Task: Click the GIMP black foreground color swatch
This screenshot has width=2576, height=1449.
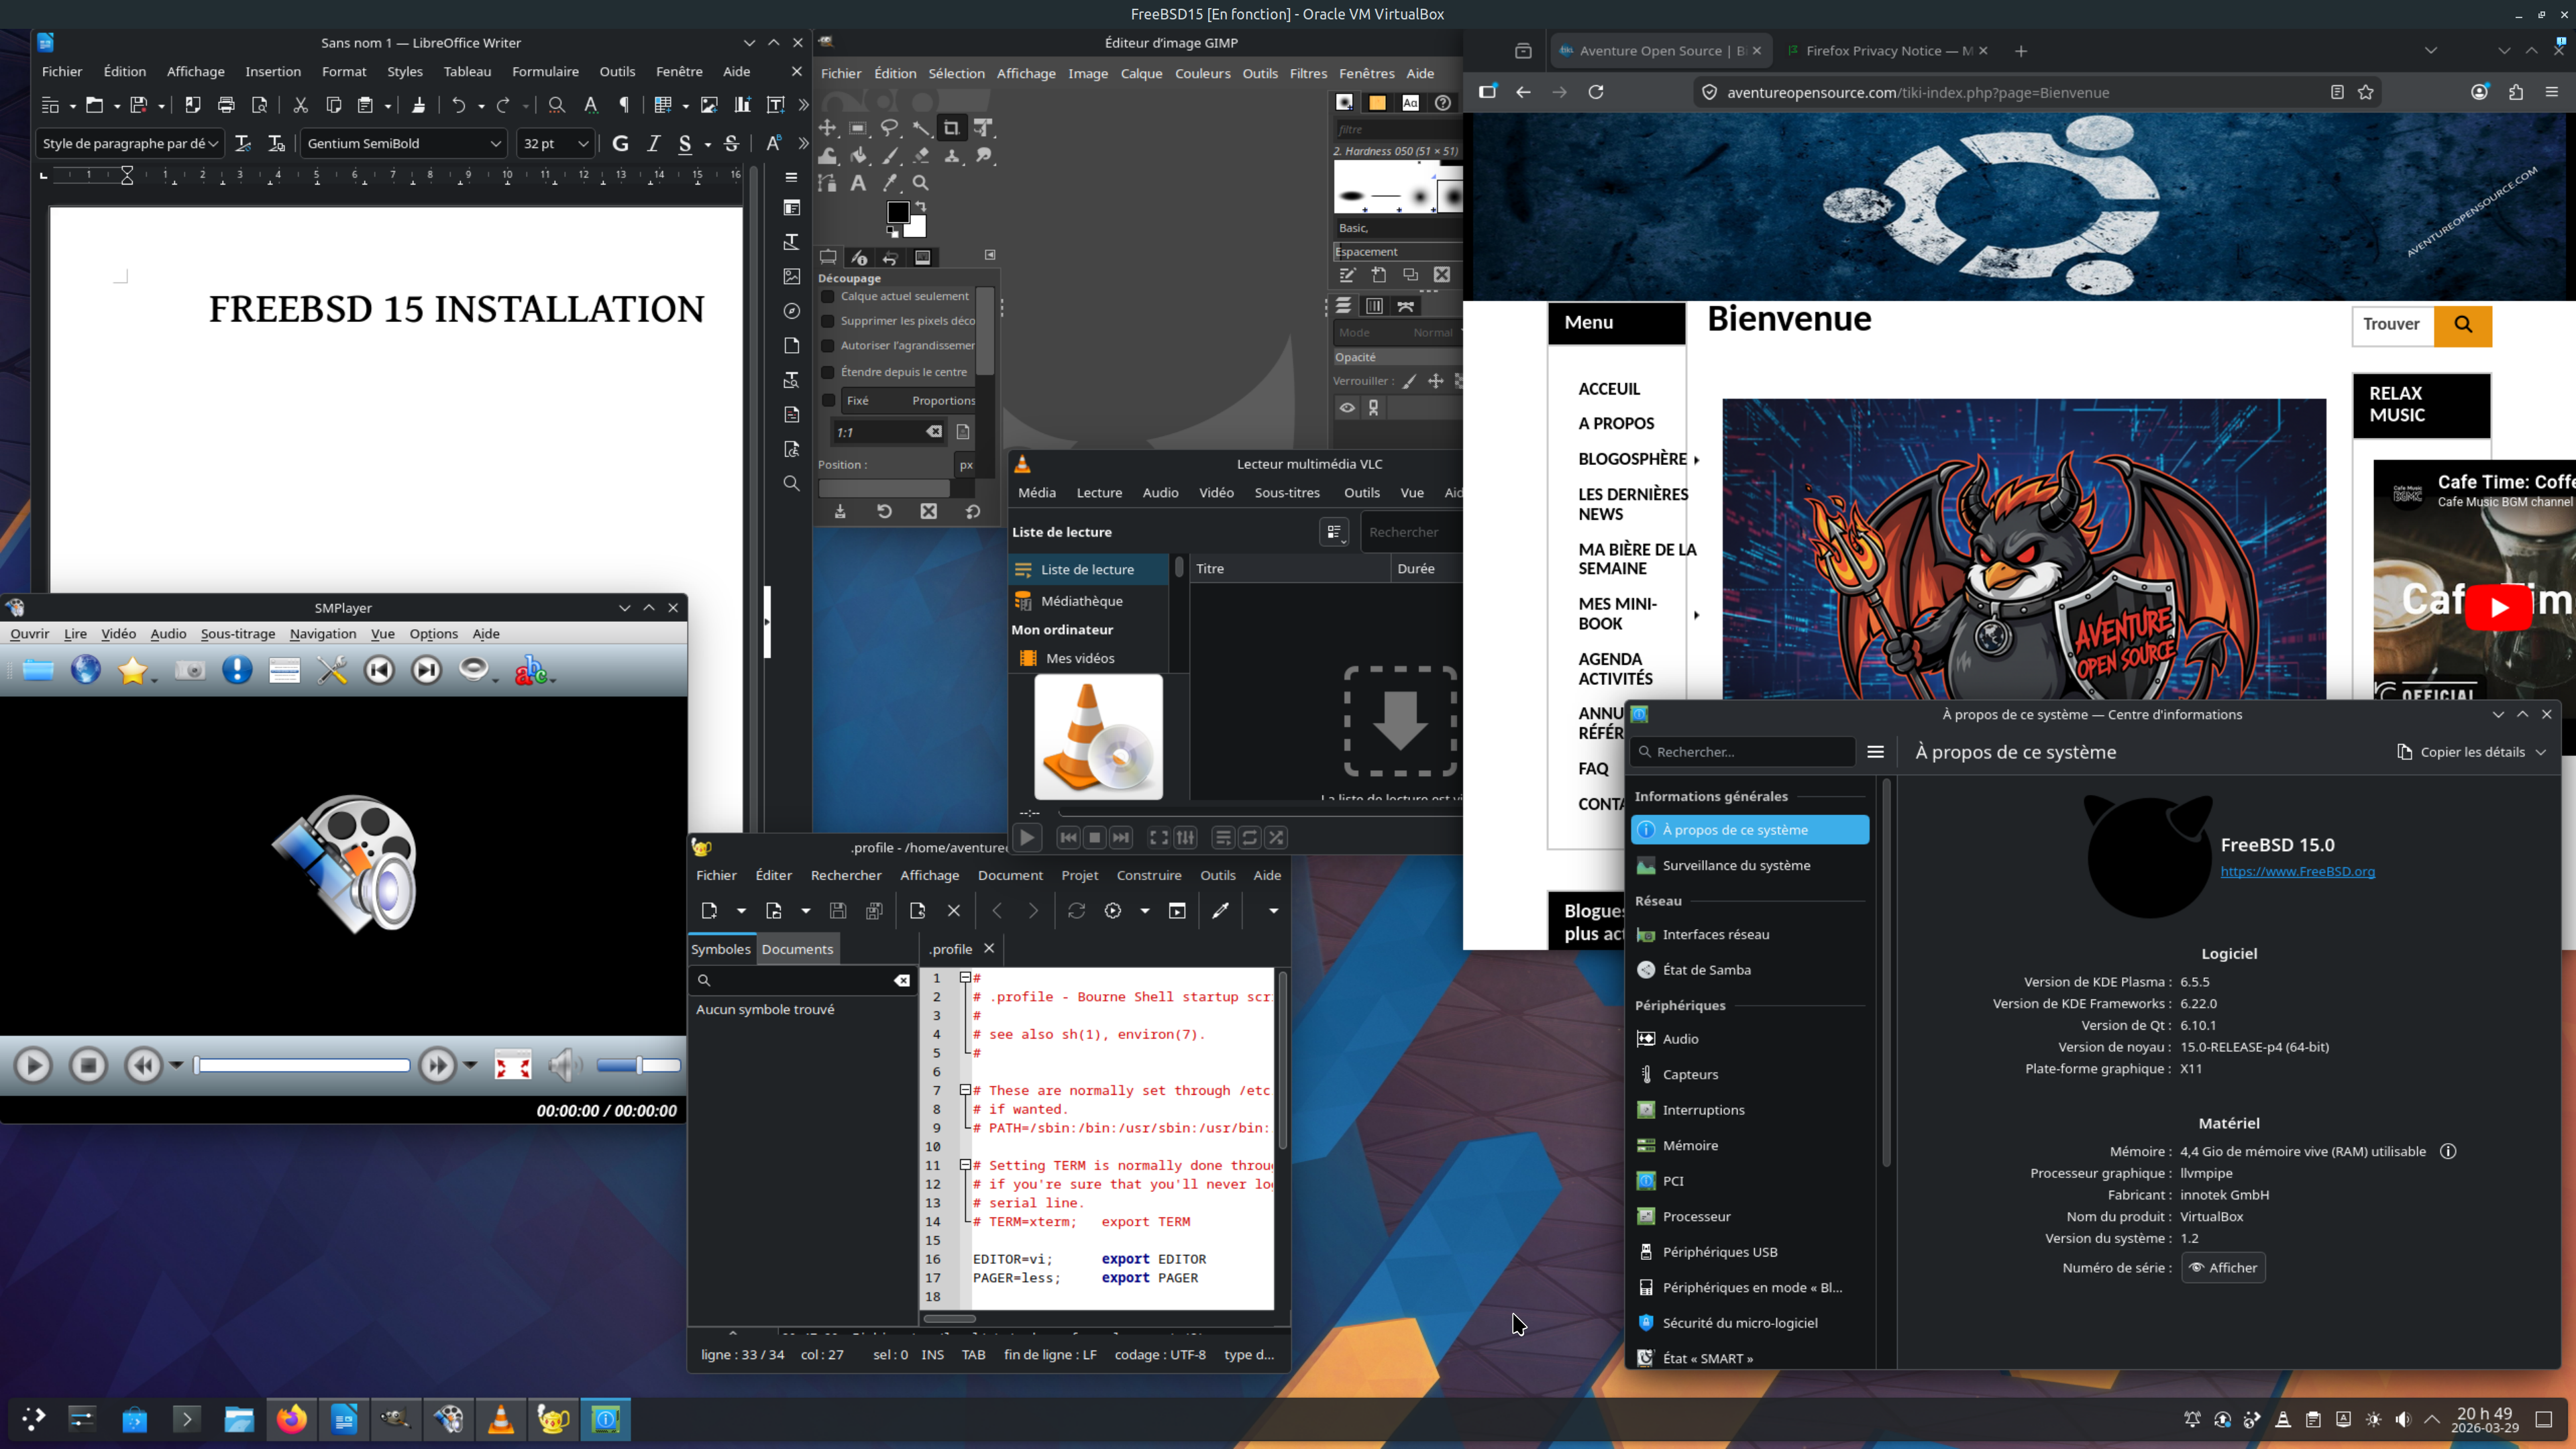Action: (897, 212)
